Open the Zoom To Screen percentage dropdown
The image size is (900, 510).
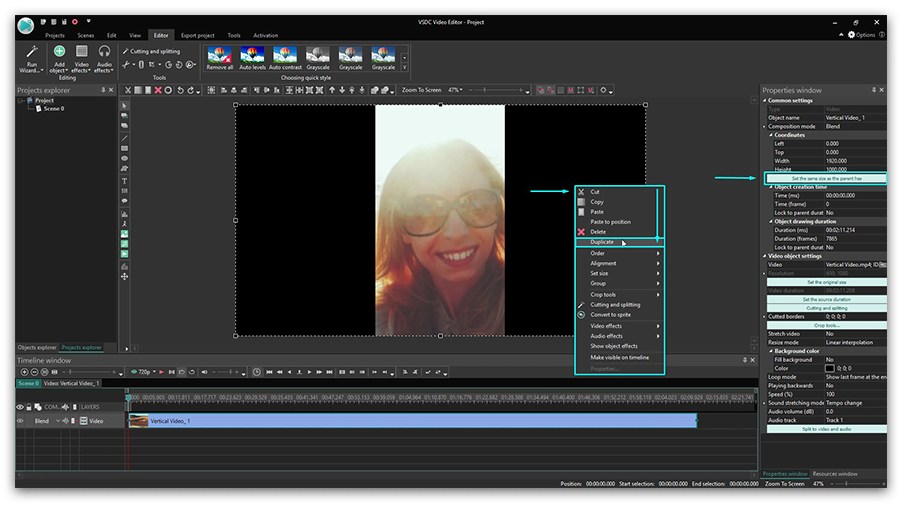tap(456, 90)
